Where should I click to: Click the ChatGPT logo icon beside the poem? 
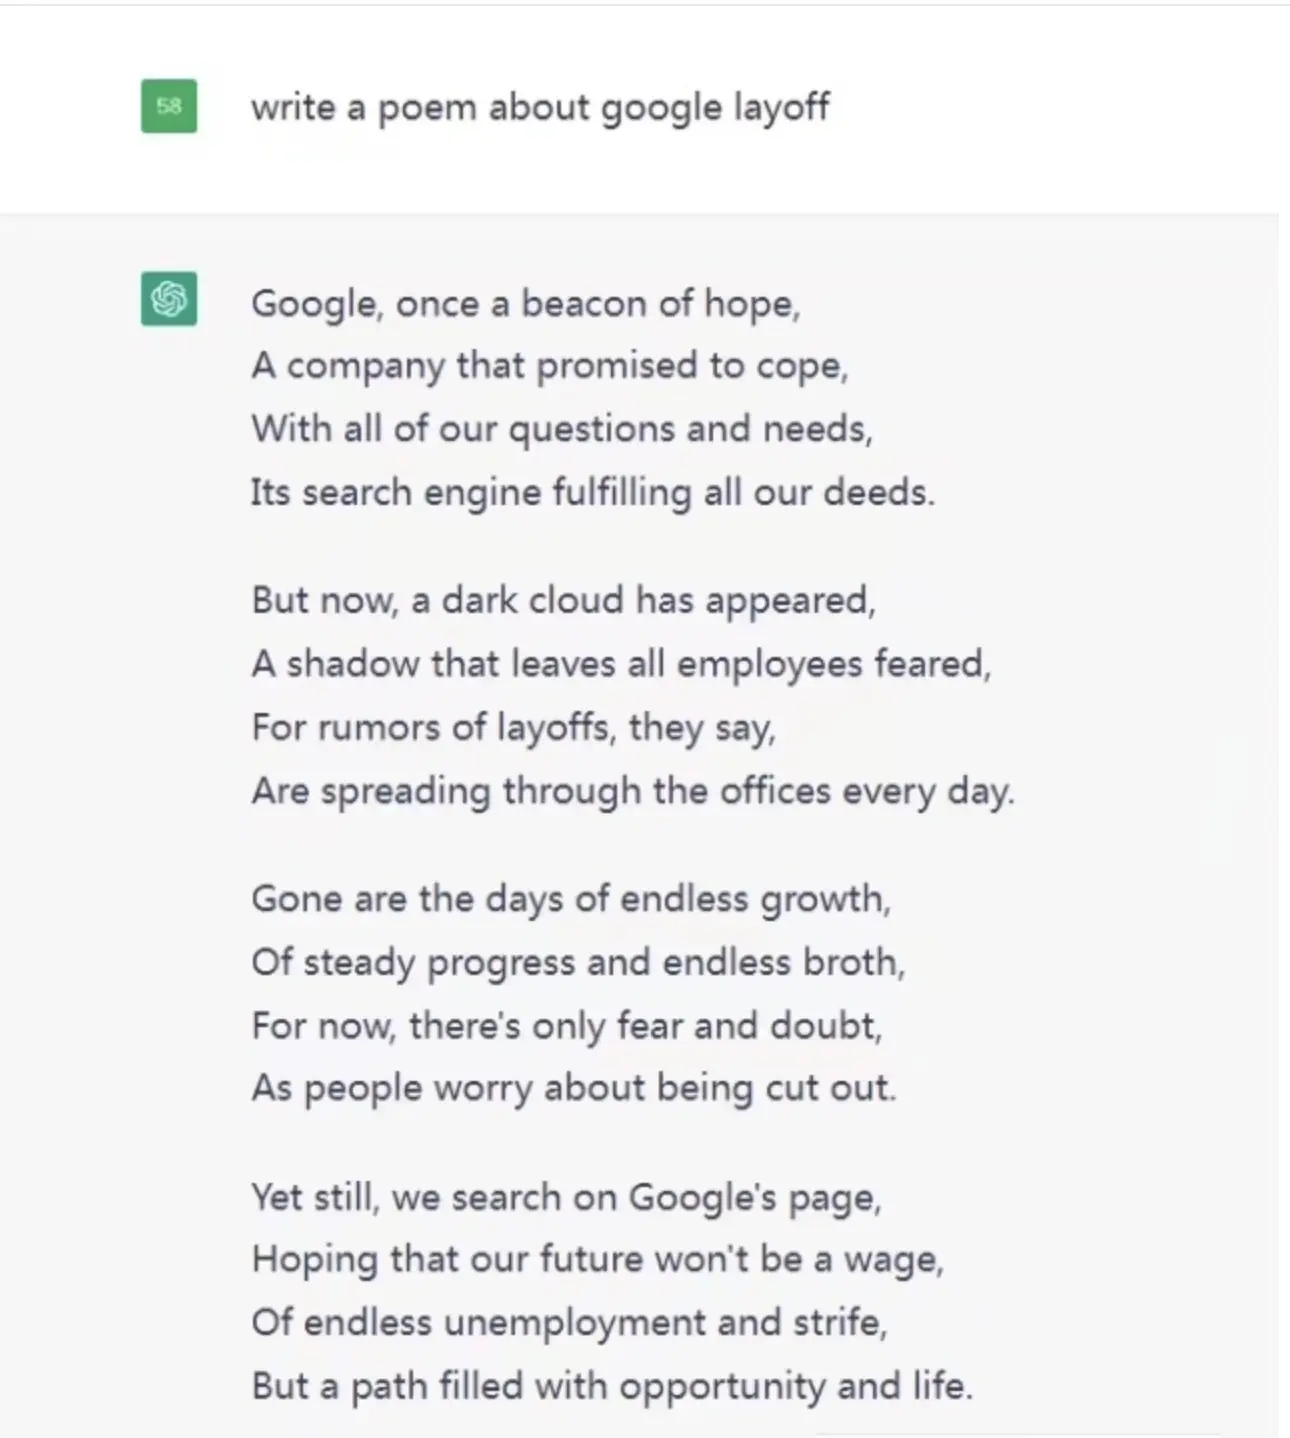tap(169, 299)
